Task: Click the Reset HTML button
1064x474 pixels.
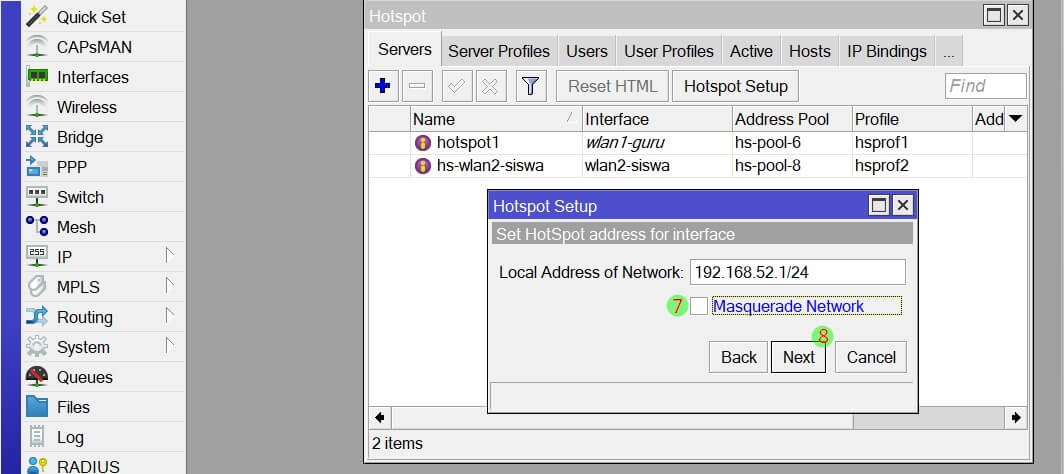Action: (610, 86)
